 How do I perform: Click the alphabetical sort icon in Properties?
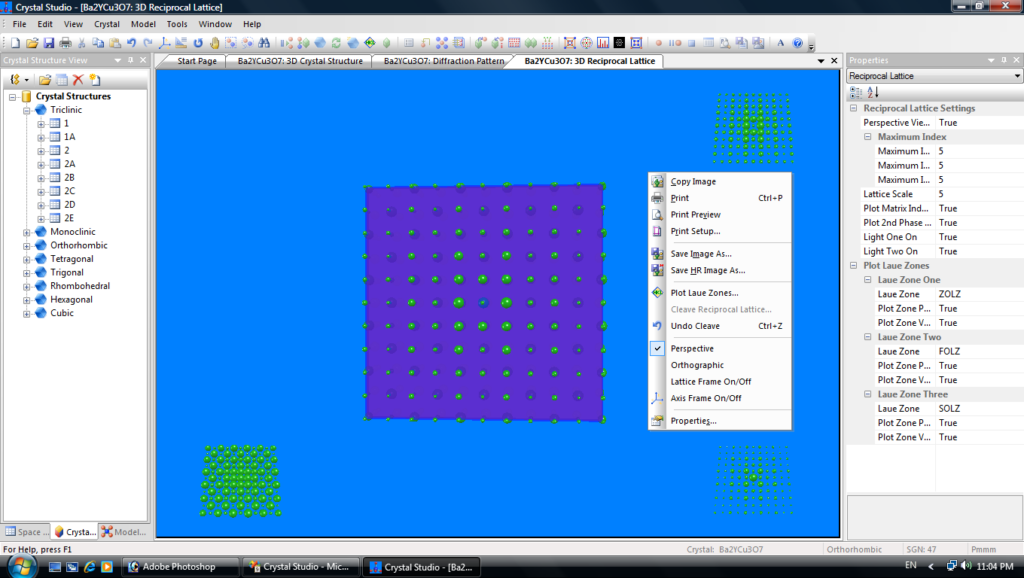(871, 92)
